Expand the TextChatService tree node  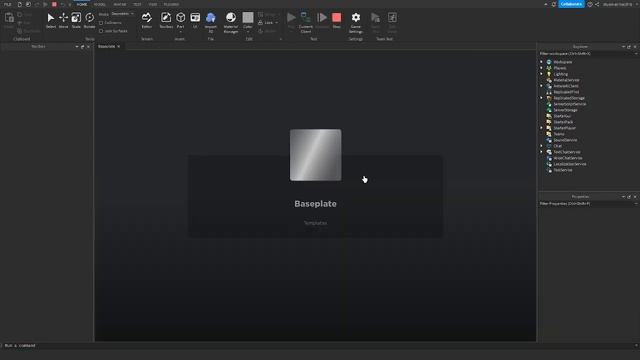[x=542, y=152]
